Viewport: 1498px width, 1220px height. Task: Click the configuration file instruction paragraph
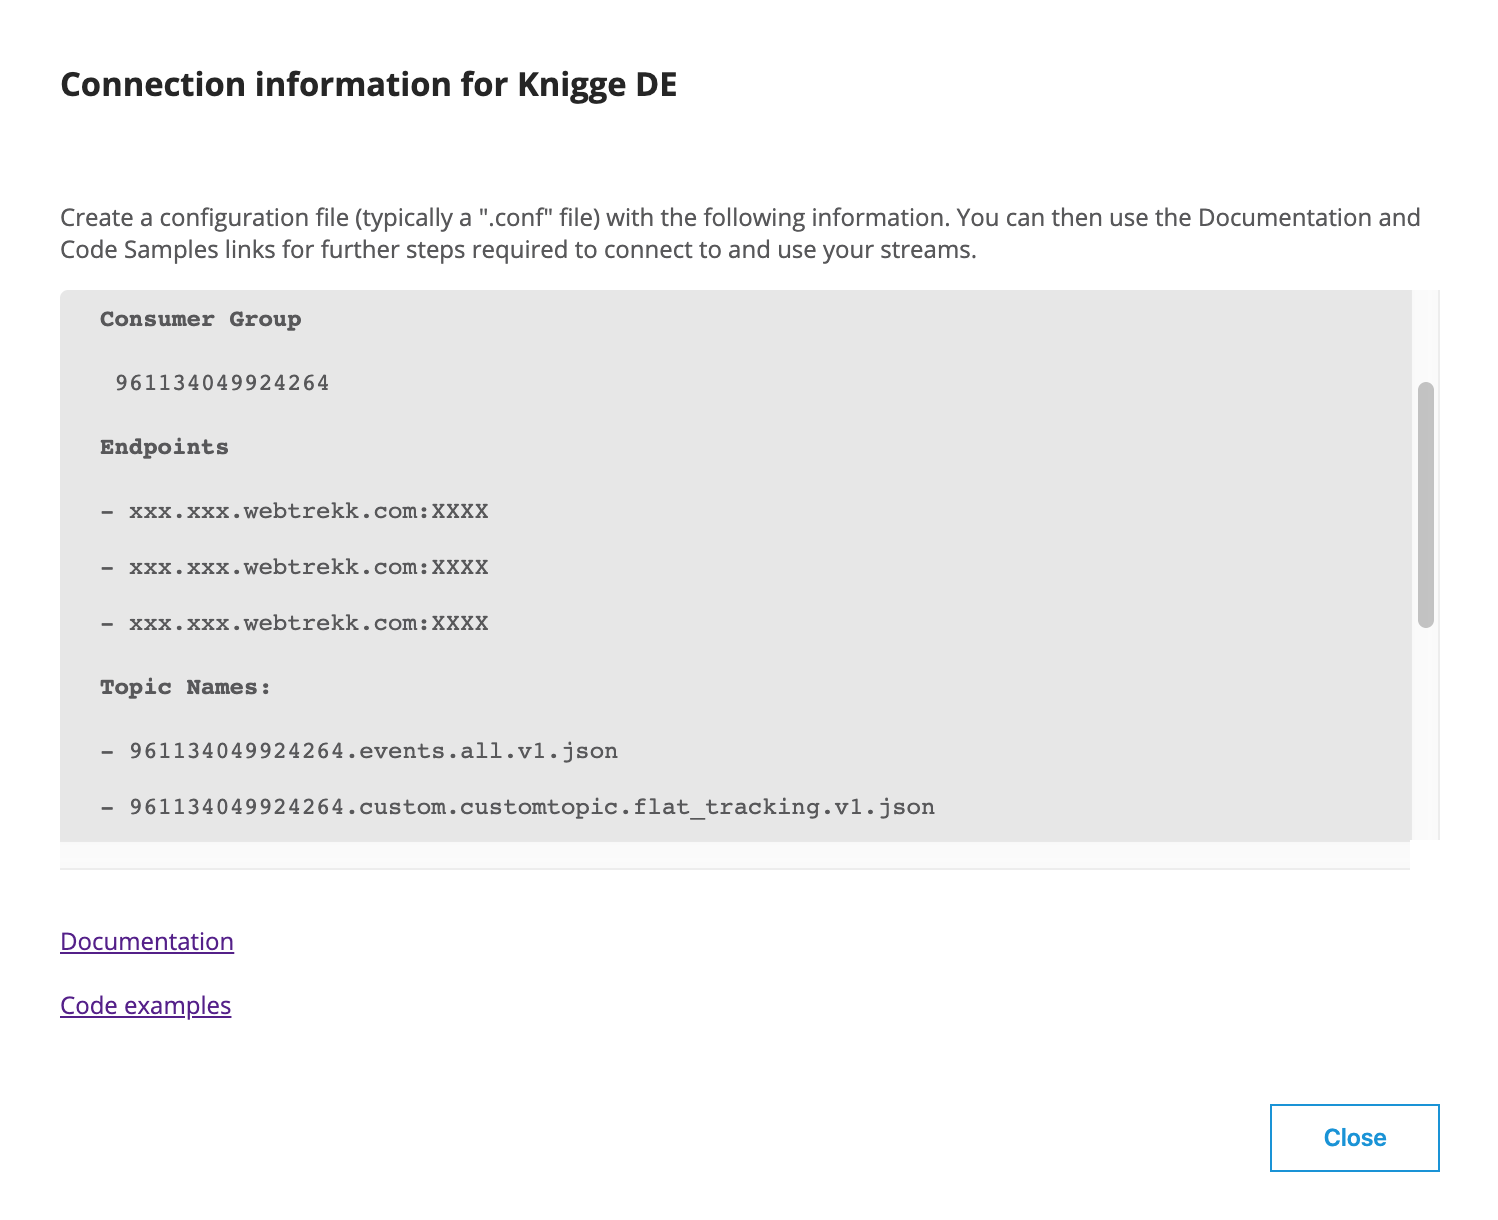point(740,233)
